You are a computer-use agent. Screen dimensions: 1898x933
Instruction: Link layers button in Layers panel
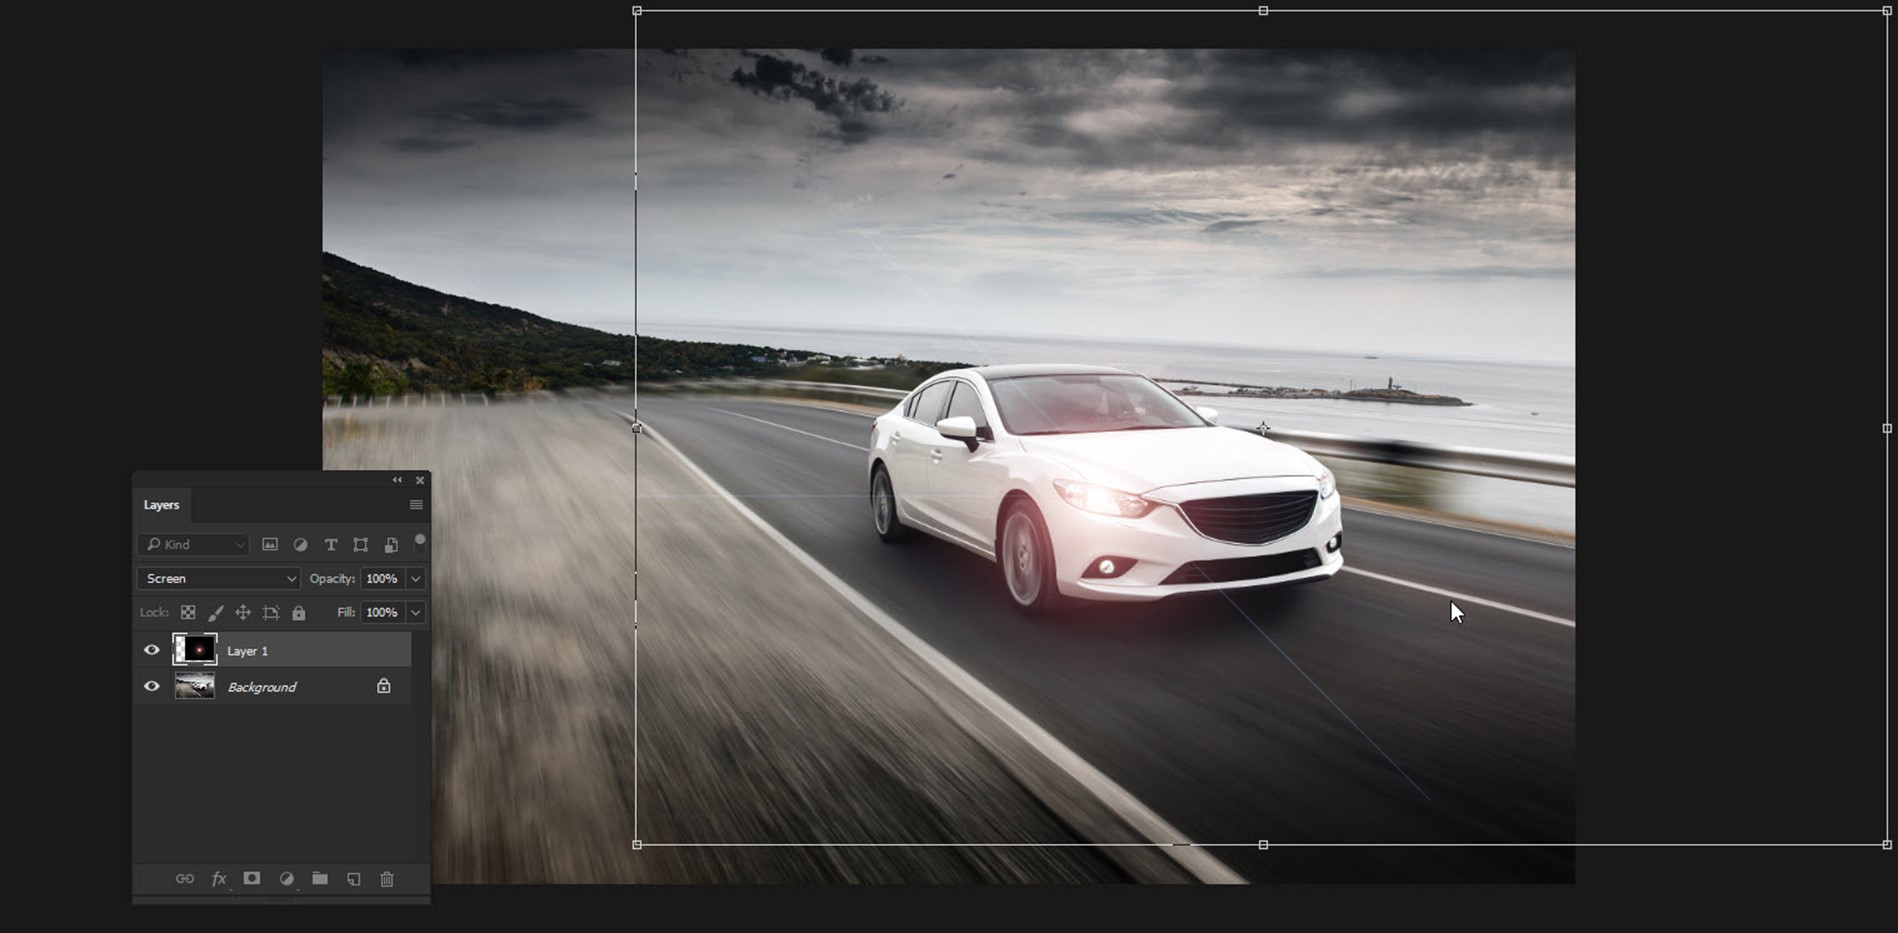tap(185, 879)
